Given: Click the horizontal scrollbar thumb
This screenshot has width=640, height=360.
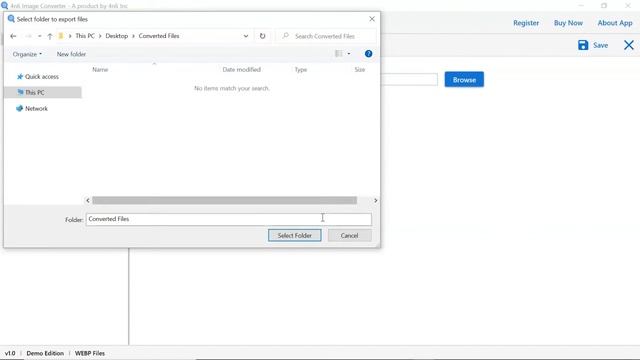Looking at the screenshot, I should [224, 200].
